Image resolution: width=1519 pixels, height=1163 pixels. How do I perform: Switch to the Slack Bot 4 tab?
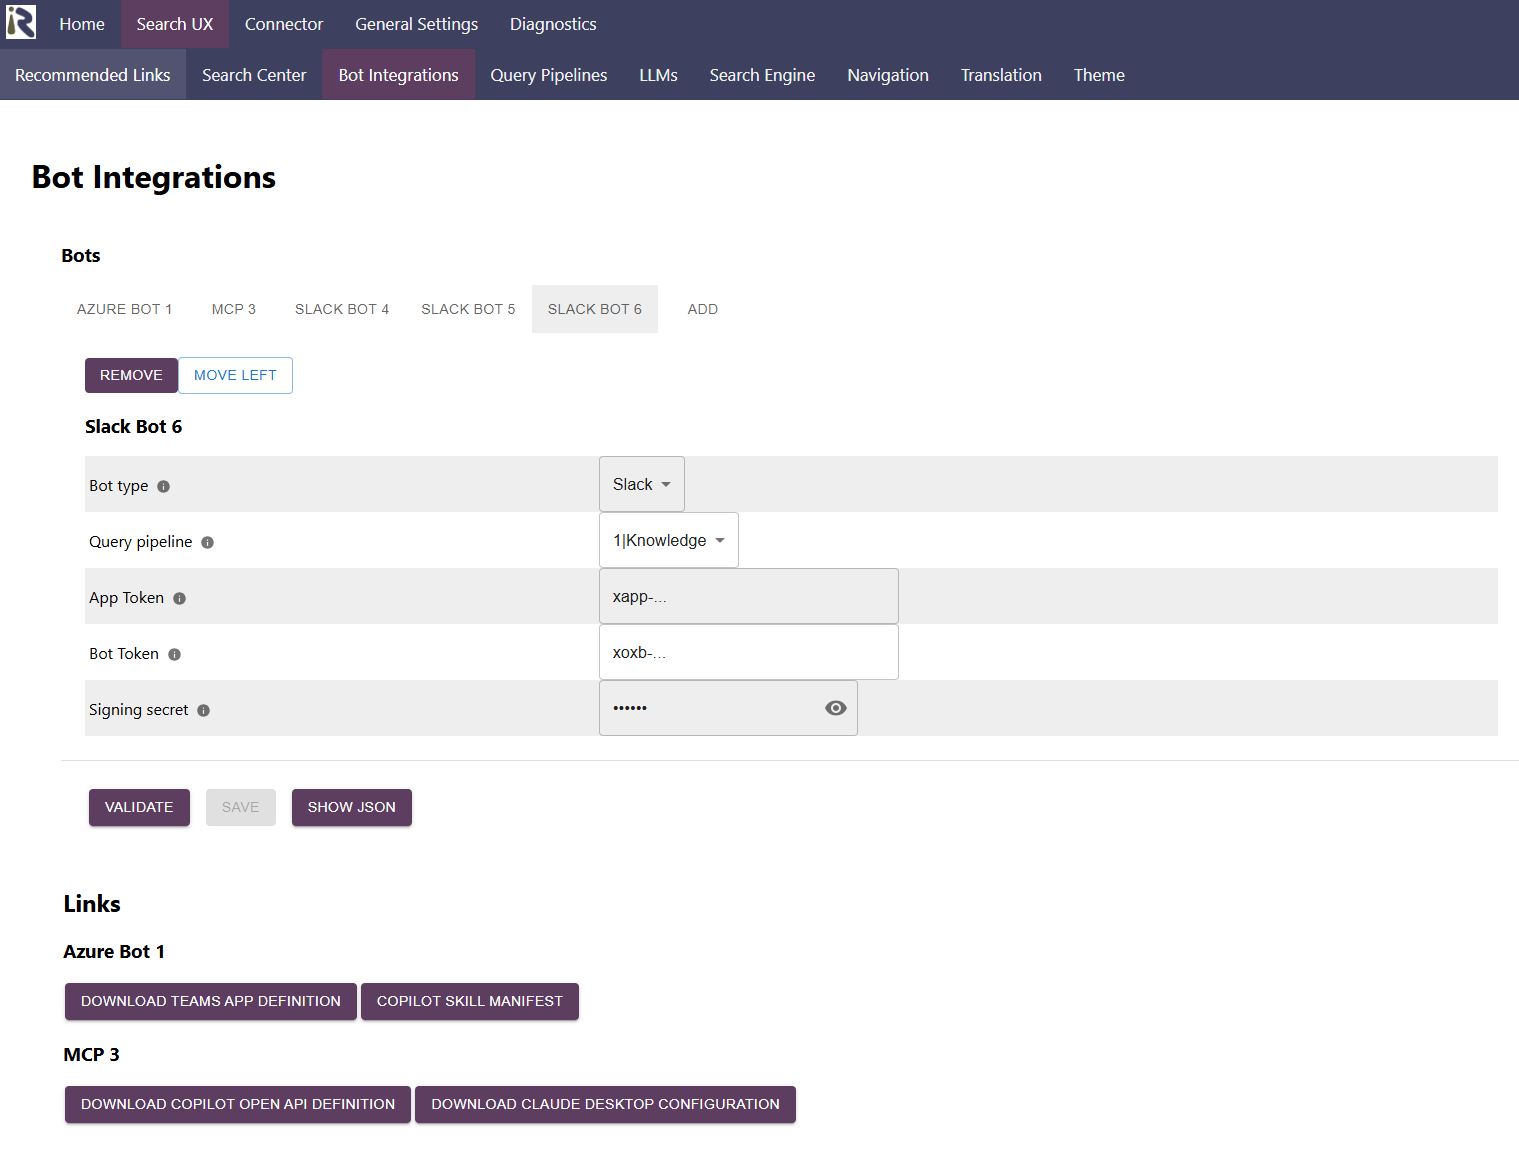point(342,309)
